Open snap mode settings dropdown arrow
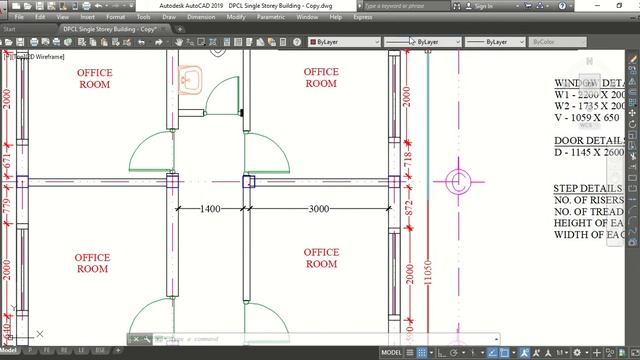640x360 pixels. (431, 352)
